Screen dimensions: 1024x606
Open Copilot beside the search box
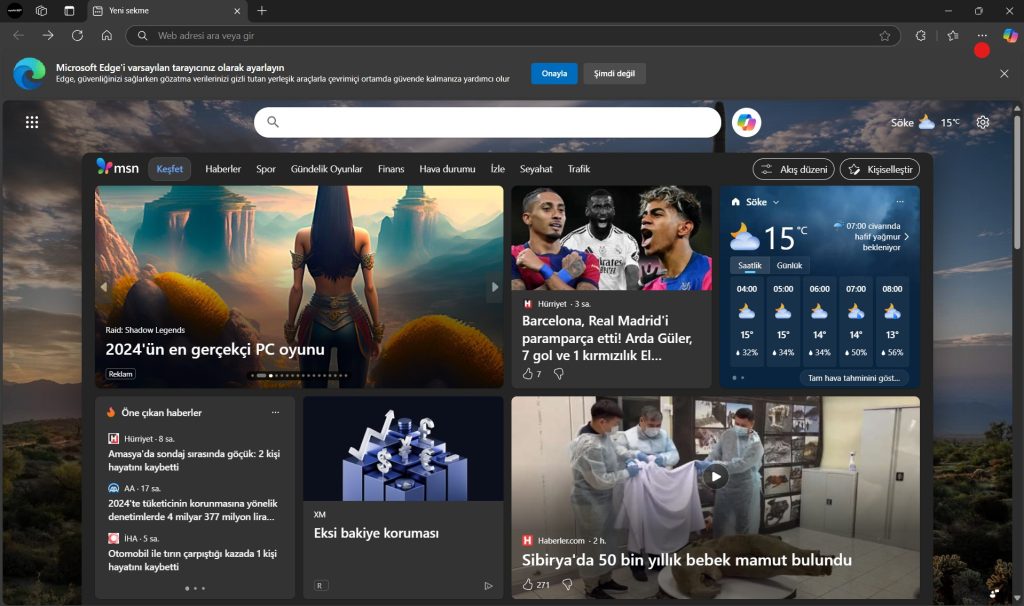[x=746, y=122]
